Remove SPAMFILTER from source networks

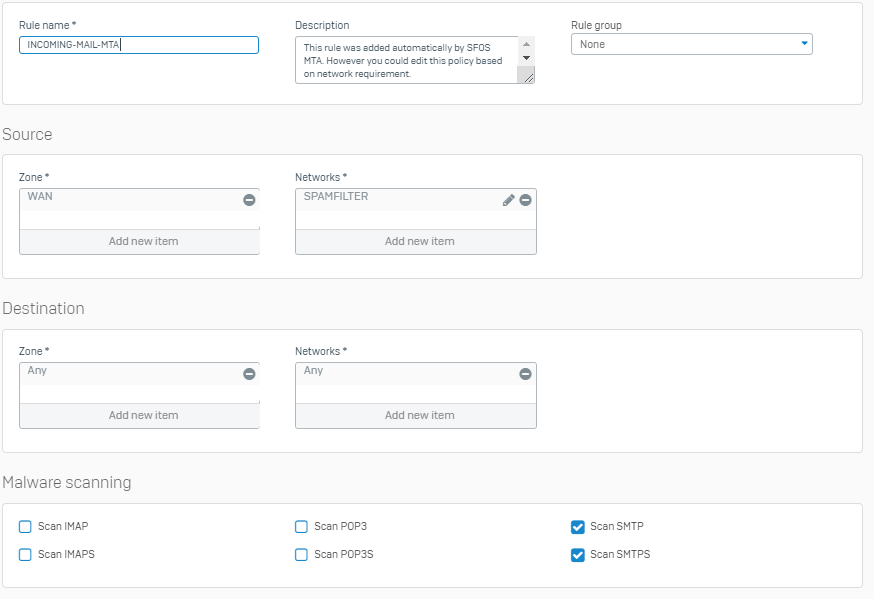[x=525, y=200]
